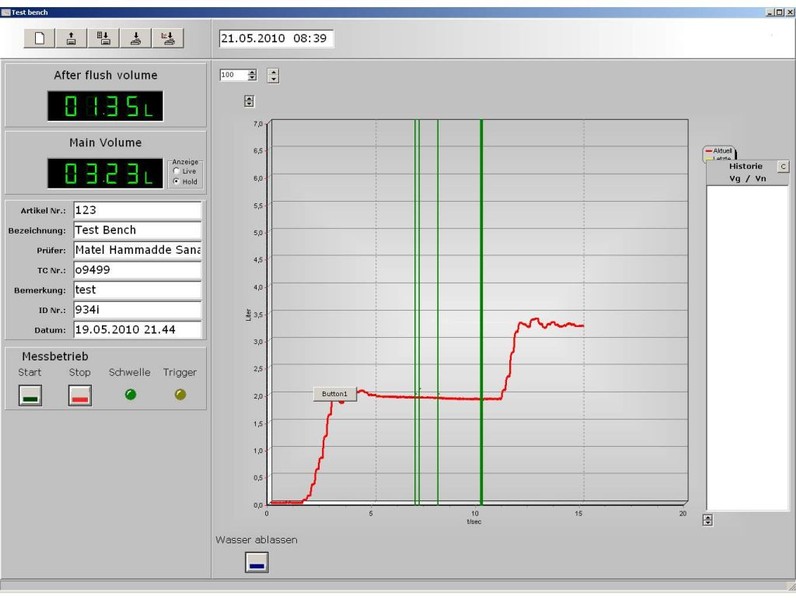Click the C button in Historie header
This screenshot has width=796, height=600.
[x=783, y=166]
